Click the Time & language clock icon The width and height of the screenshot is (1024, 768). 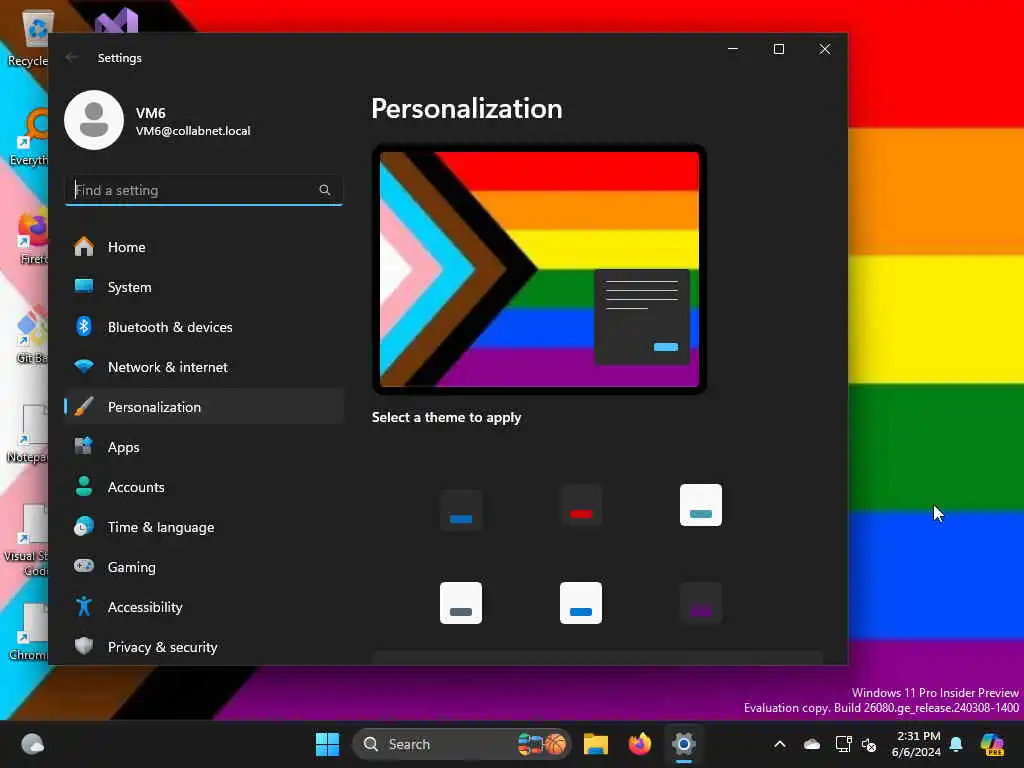click(84, 526)
